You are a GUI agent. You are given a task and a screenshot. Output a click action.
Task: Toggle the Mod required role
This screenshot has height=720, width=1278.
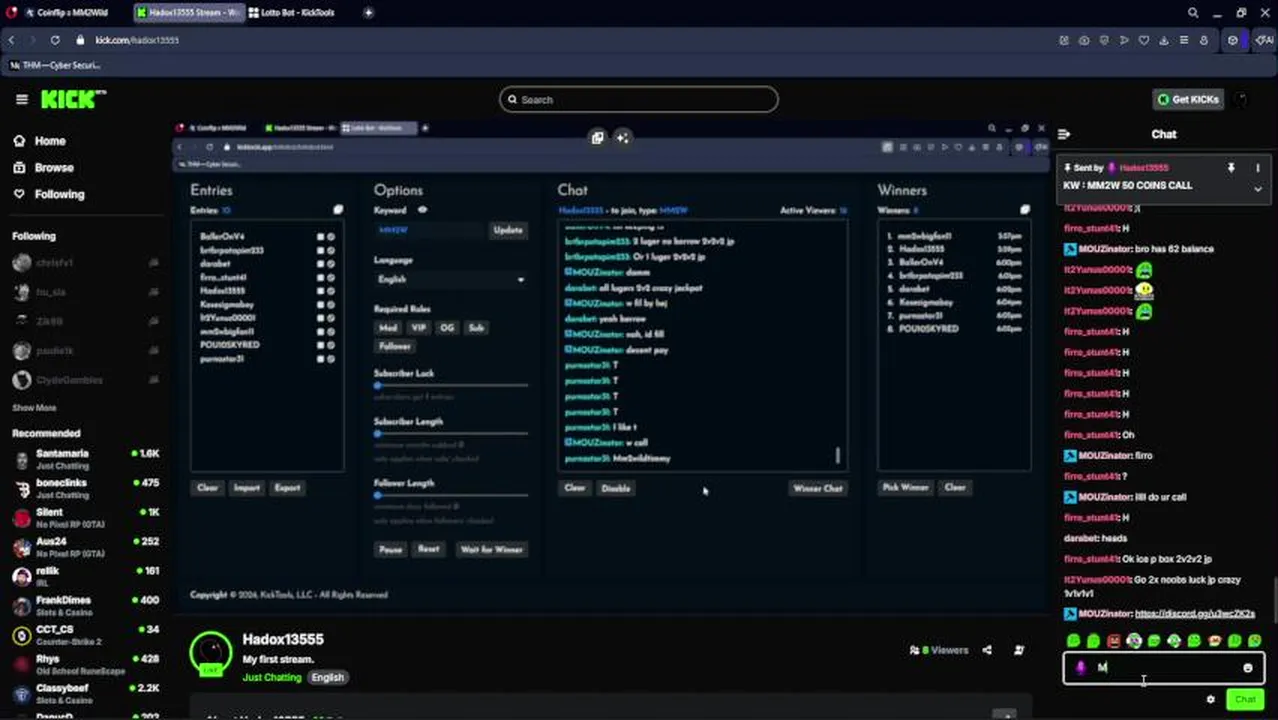click(x=387, y=328)
